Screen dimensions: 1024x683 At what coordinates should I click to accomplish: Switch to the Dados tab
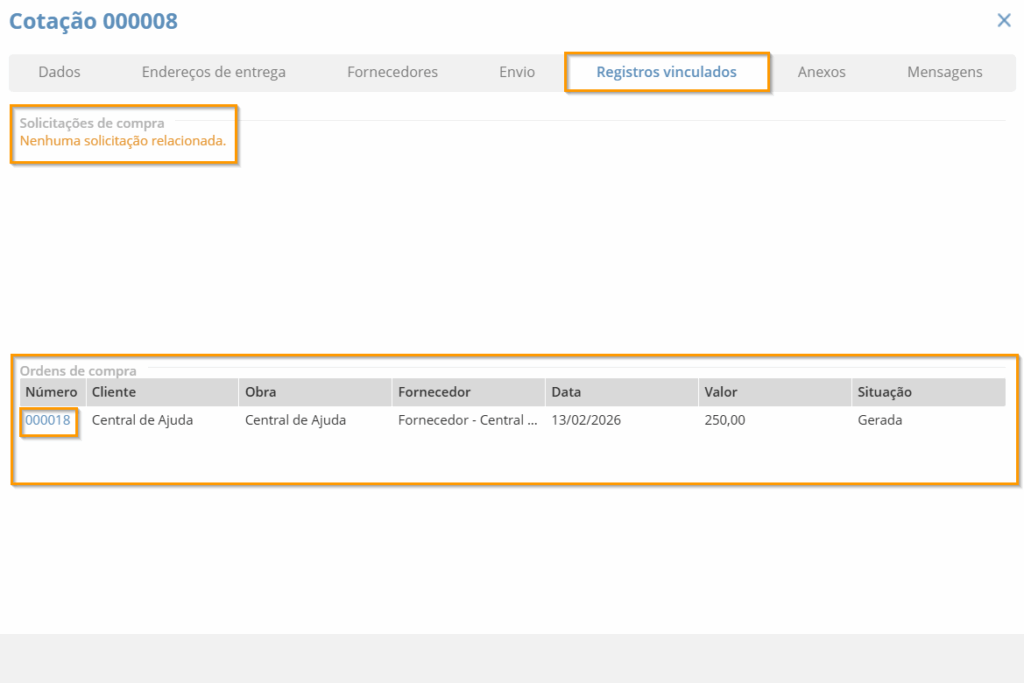pyautogui.click(x=59, y=72)
